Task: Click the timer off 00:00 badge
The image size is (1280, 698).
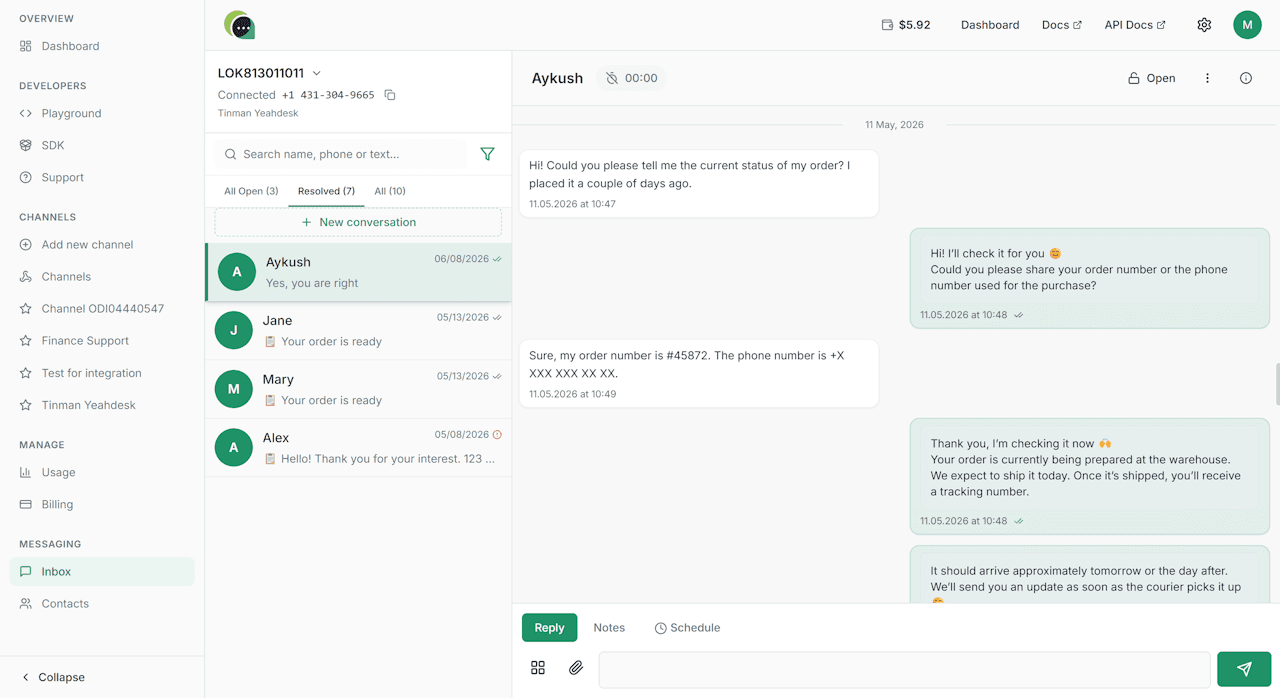Action: click(x=632, y=78)
